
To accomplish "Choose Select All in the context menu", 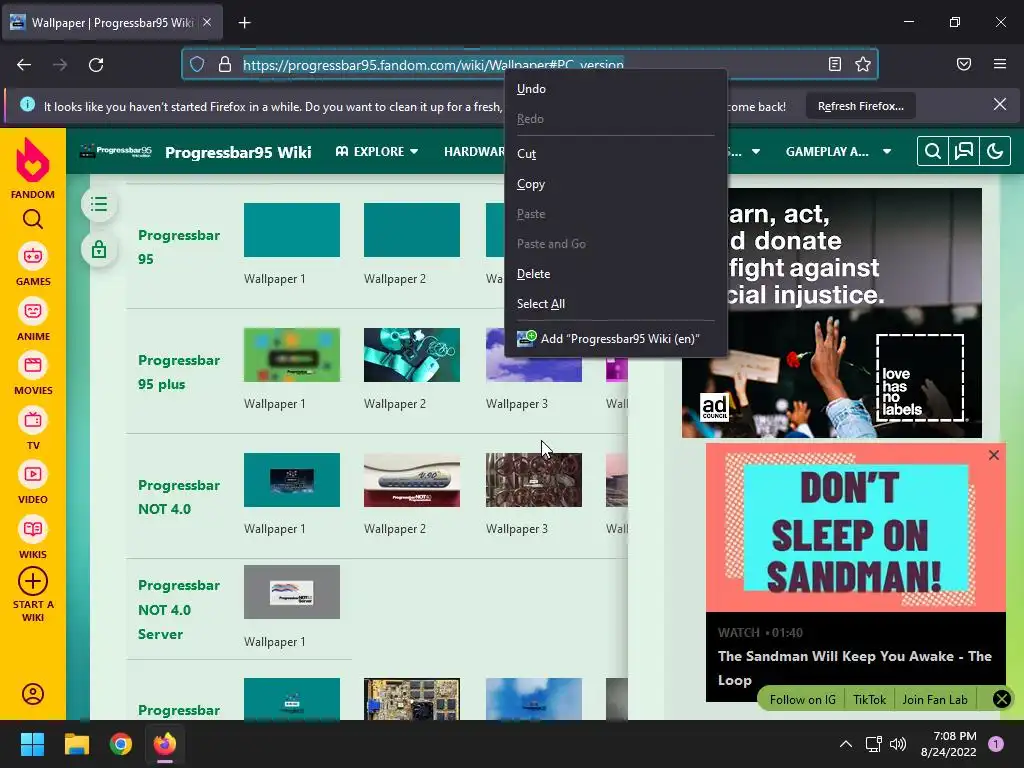I will pos(616,304).
